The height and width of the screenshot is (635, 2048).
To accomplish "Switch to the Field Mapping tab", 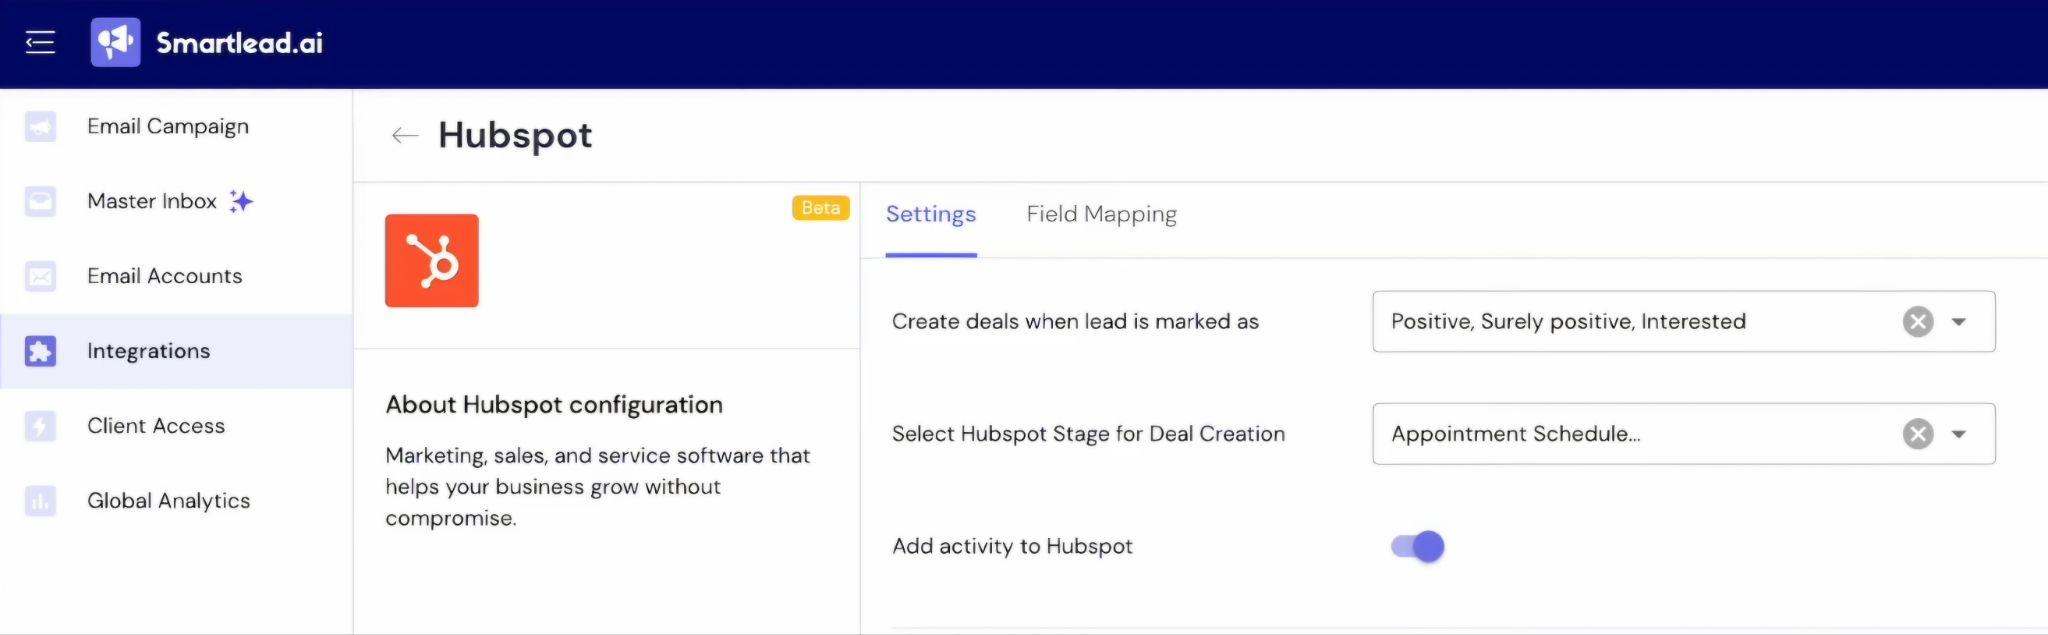I will click(x=1102, y=214).
